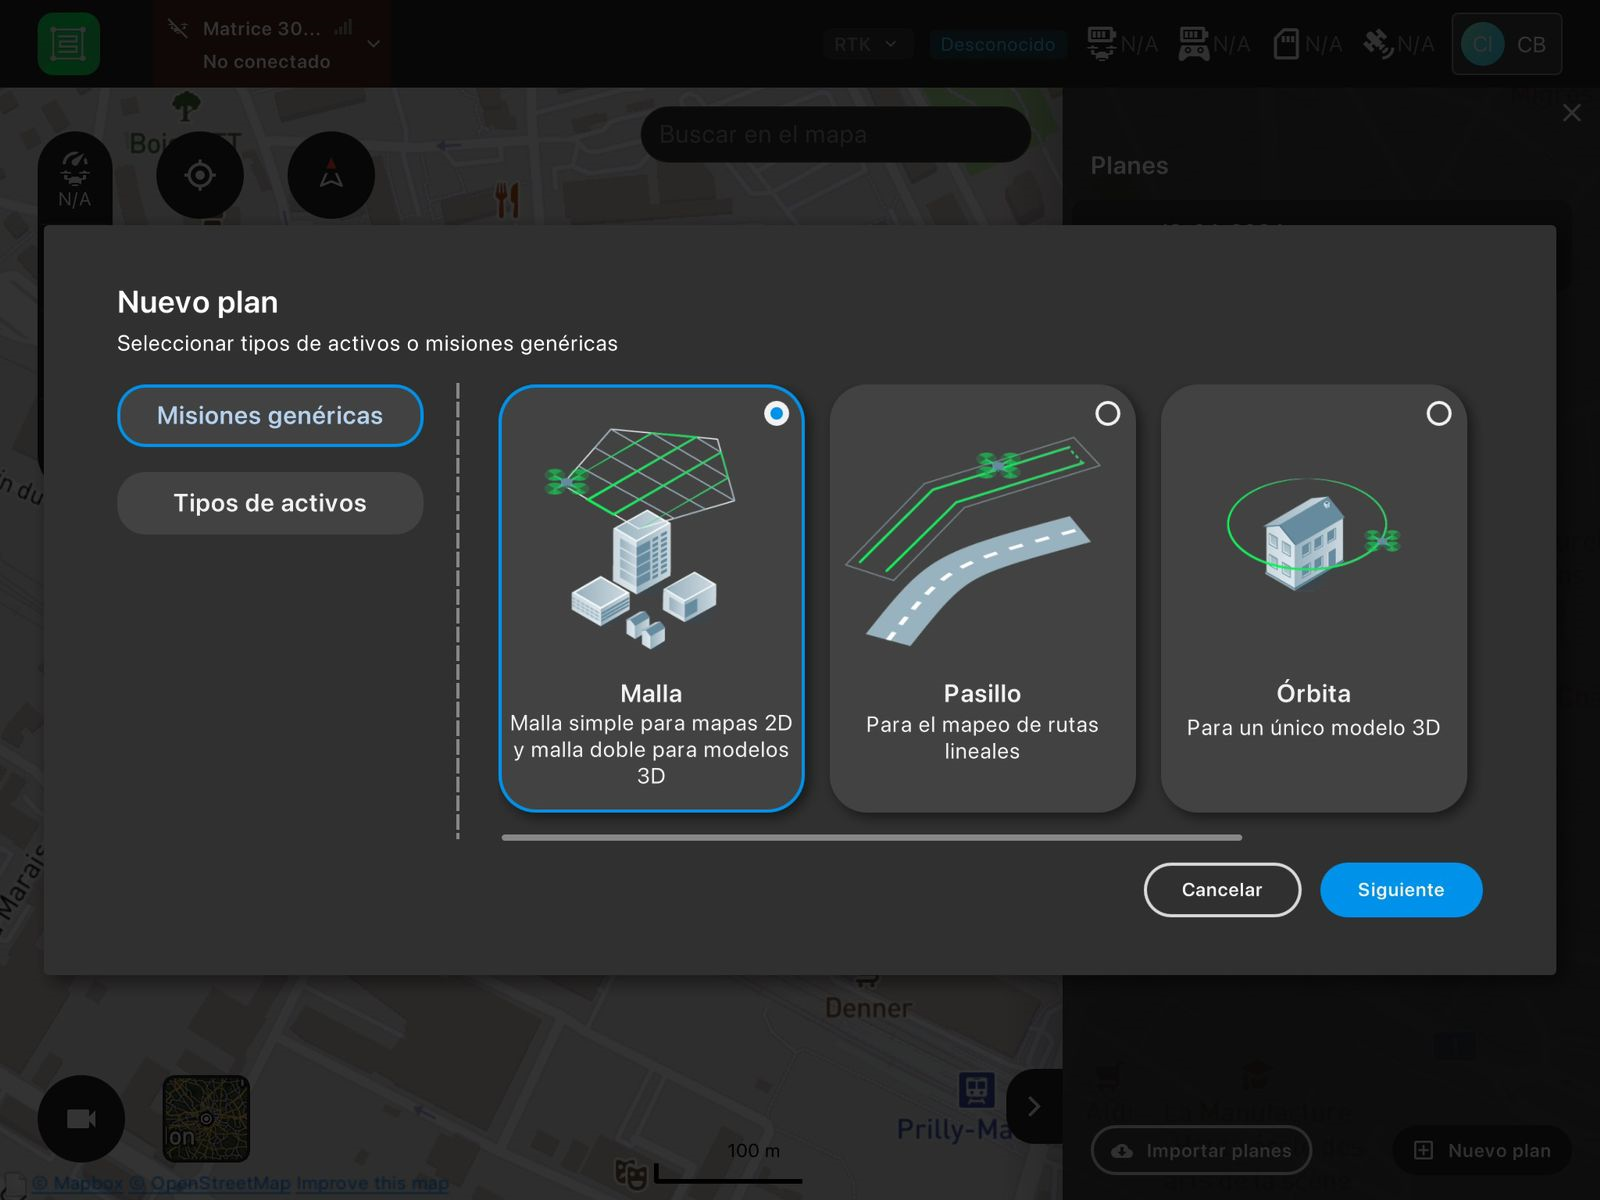Select the Malla radio button
The width and height of the screenshot is (1600, 1200).
[x=776, y=413]
